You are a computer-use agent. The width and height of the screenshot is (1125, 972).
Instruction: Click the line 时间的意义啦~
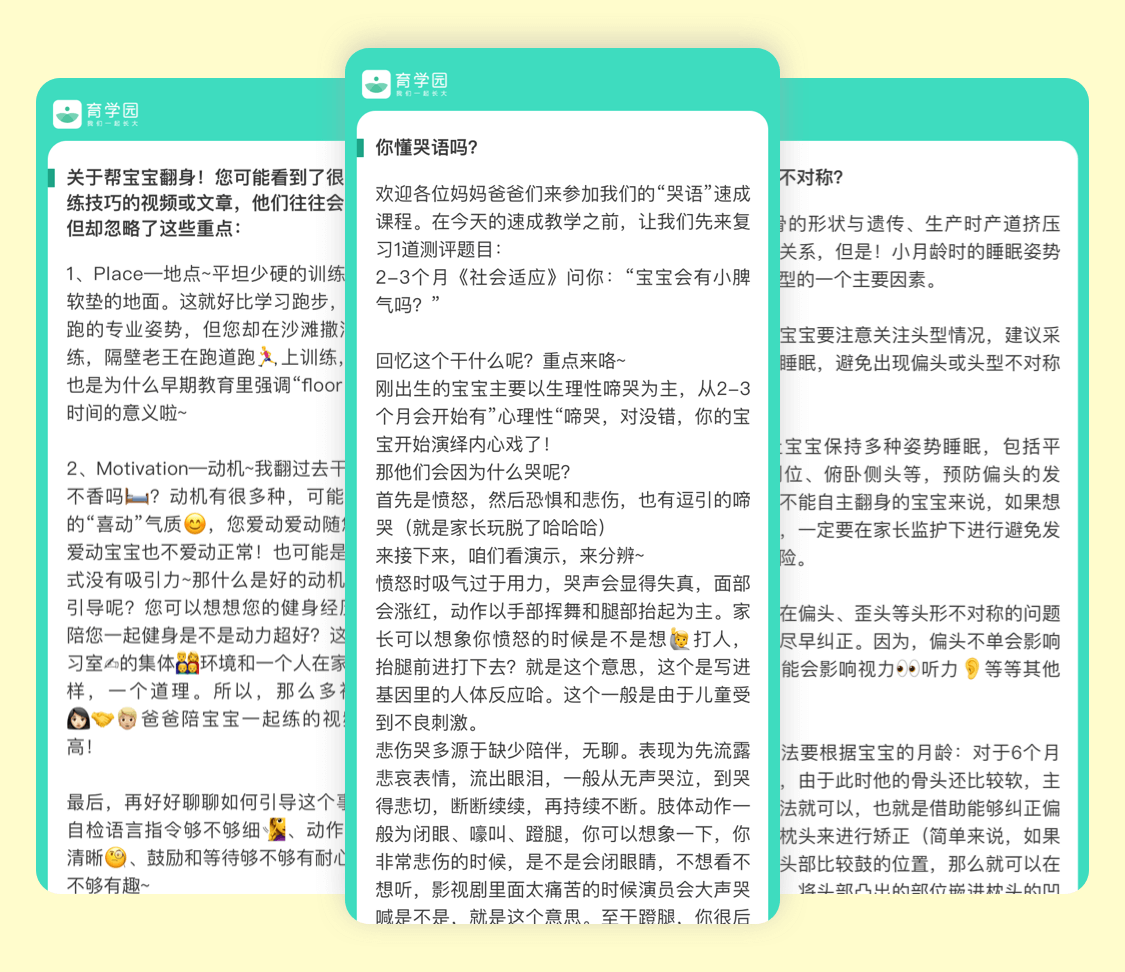click(126, 412)
